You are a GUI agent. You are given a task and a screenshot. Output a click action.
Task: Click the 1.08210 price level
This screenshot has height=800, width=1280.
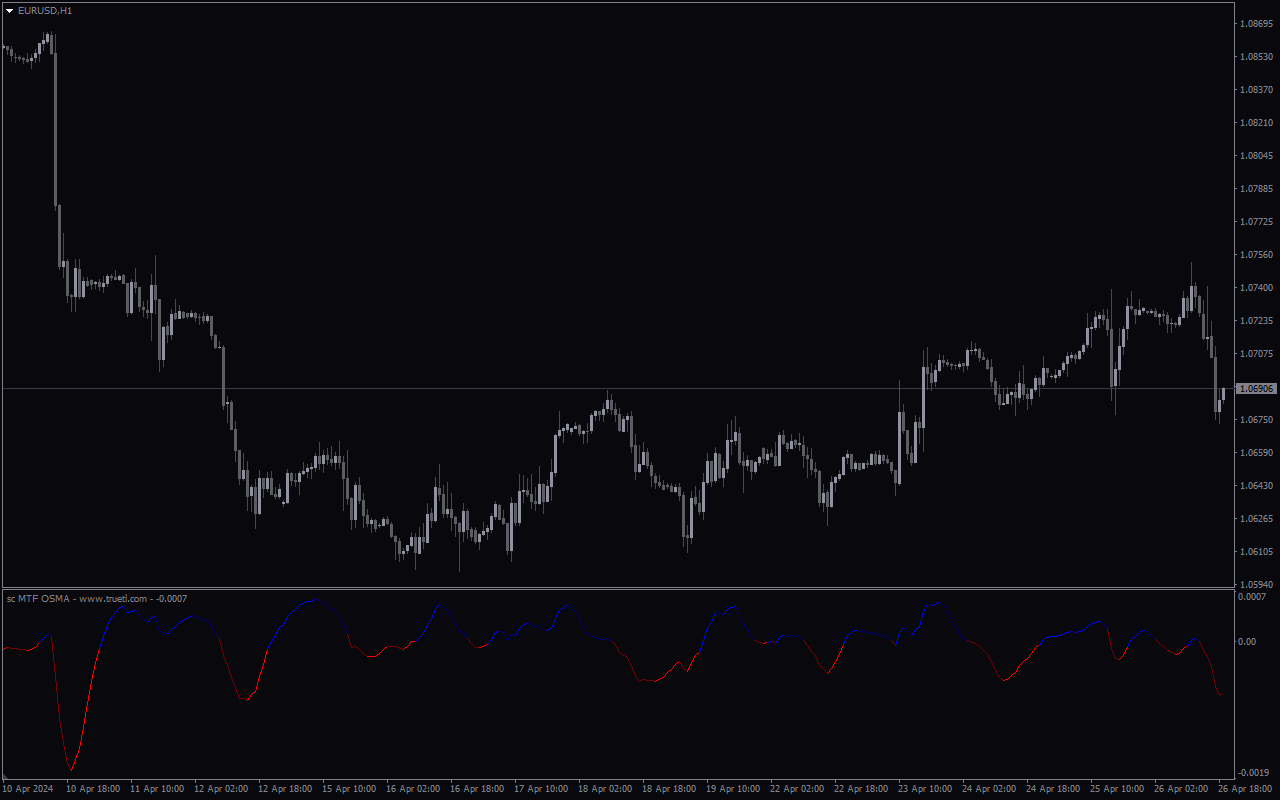1257,122
